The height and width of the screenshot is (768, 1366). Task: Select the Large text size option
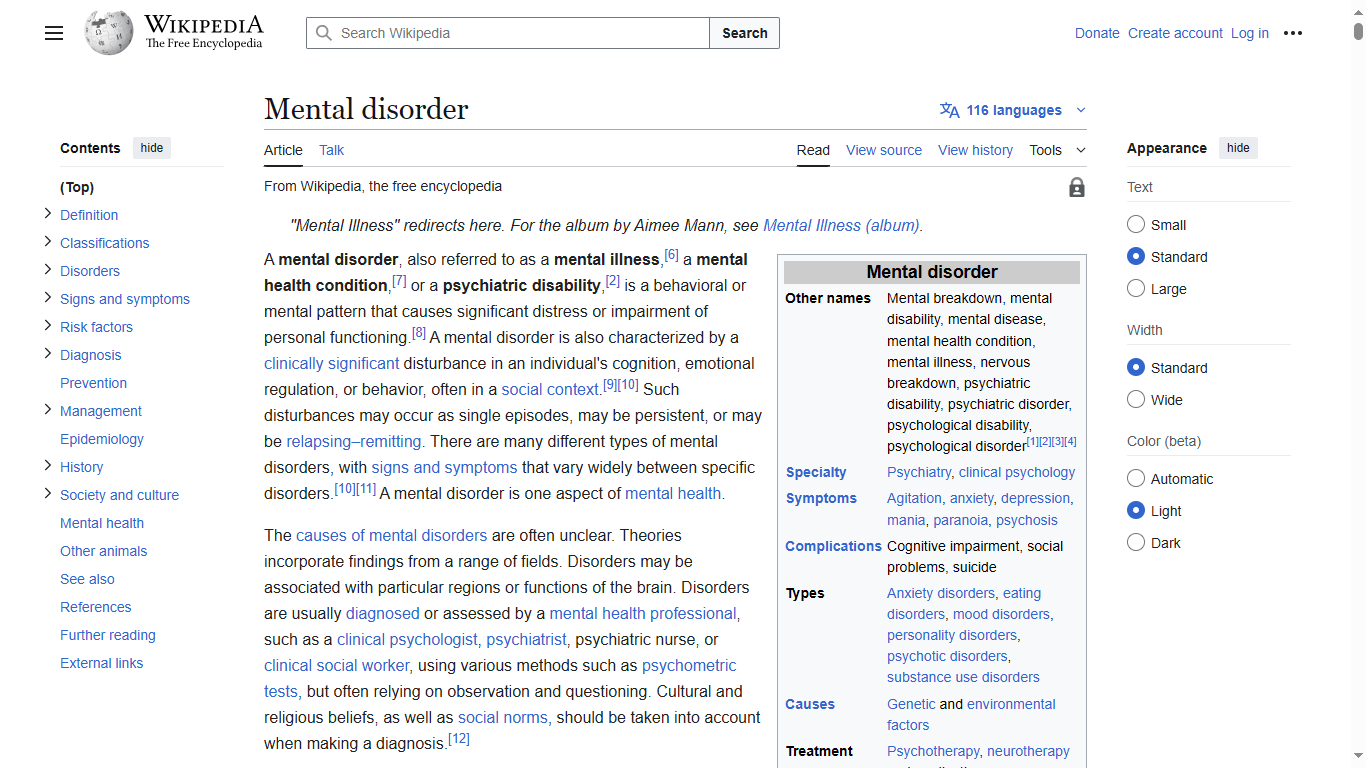click(x=1136, y=289)
